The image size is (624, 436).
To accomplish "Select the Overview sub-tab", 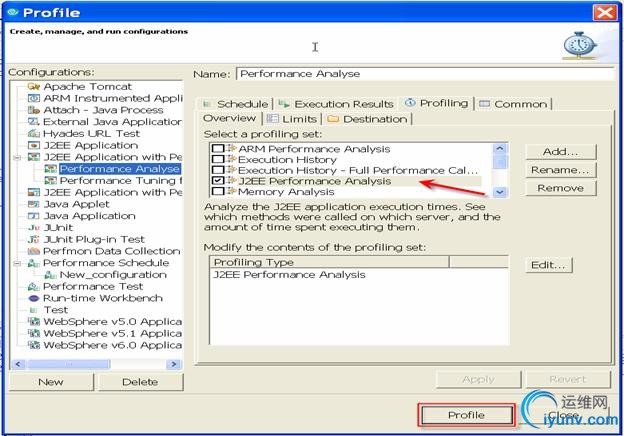I will coord(230,118).
